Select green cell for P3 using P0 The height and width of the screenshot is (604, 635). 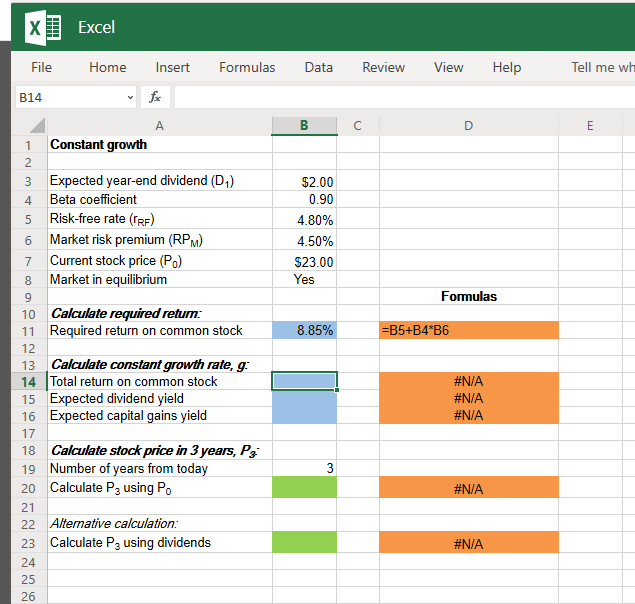[304, 487]
